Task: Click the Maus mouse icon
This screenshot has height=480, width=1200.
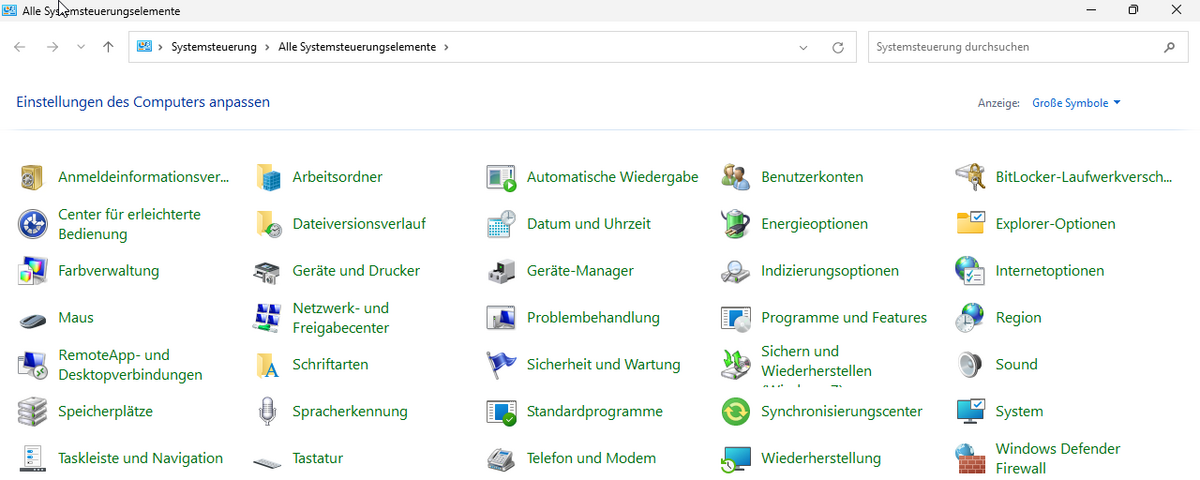Action: 33,318
